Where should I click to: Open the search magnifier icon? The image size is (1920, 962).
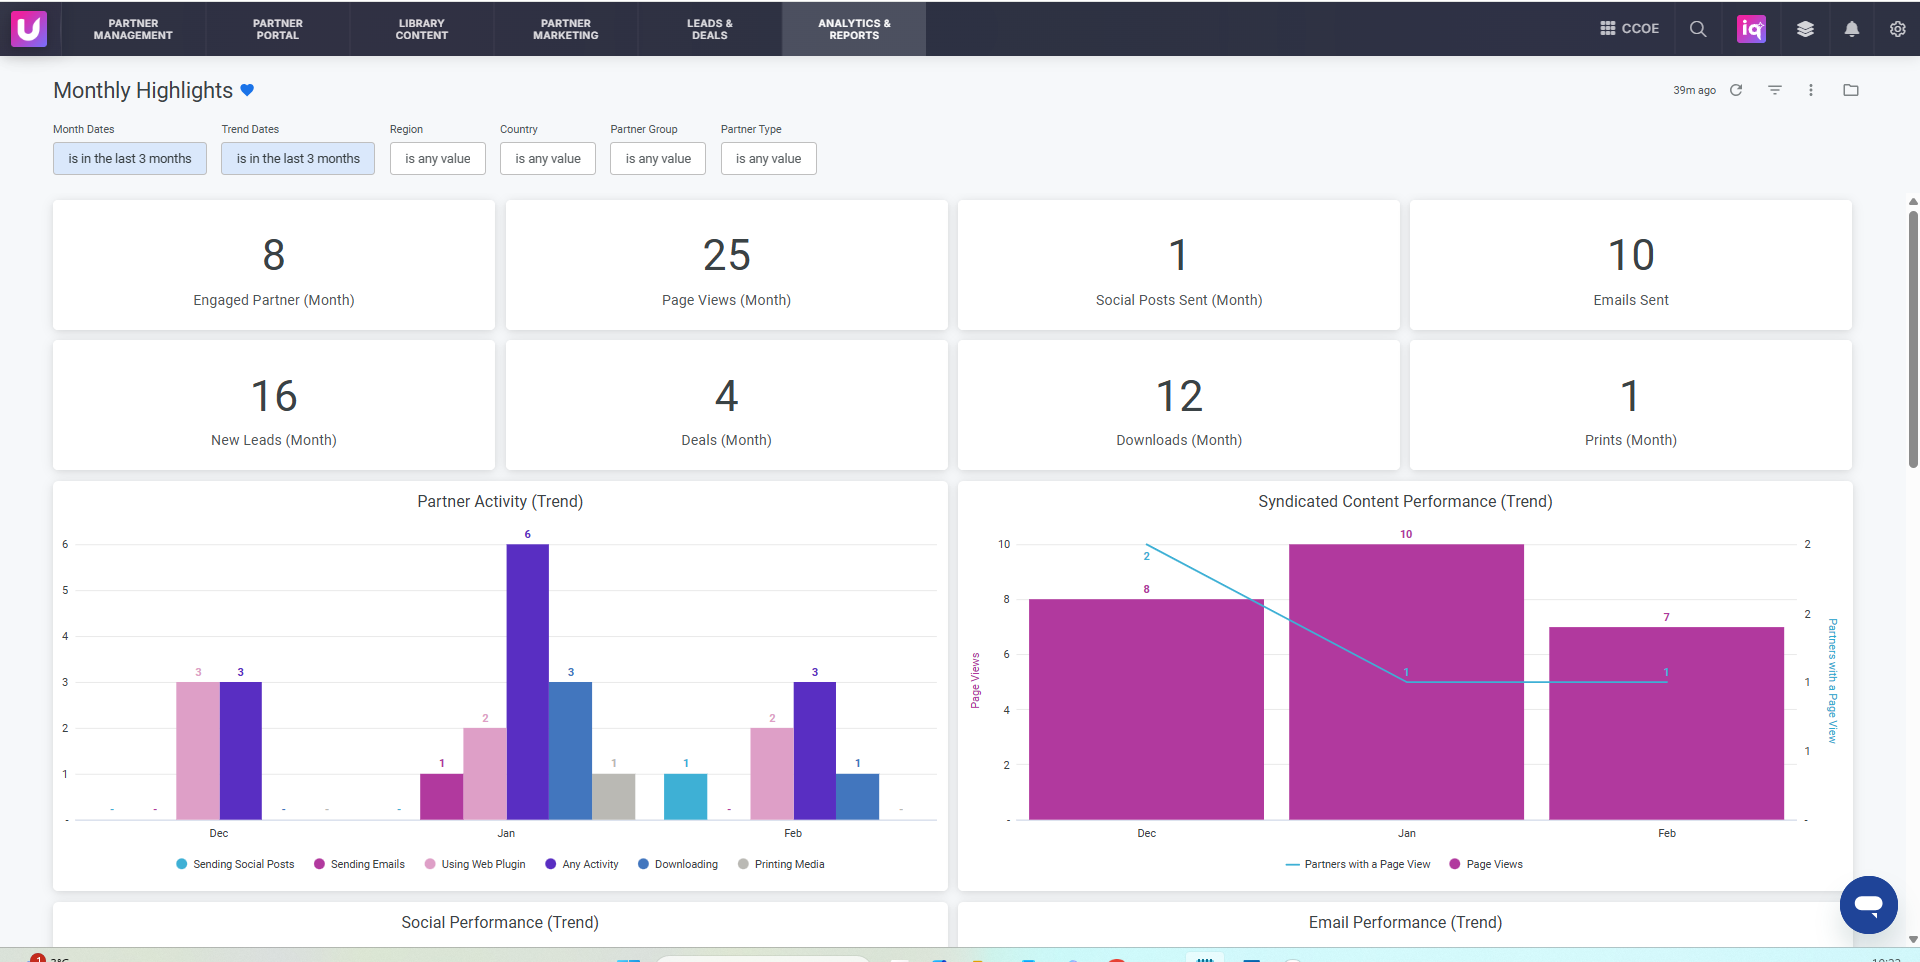[x=1698, y=29]
